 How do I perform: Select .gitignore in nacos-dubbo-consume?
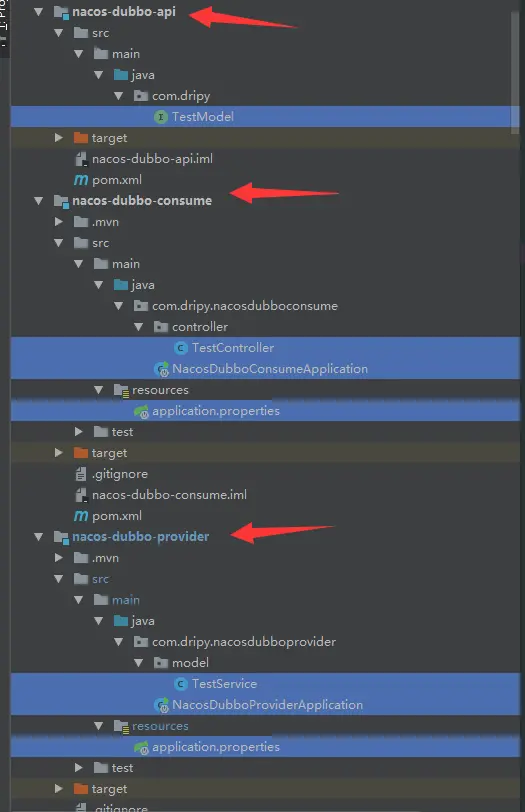120,474
